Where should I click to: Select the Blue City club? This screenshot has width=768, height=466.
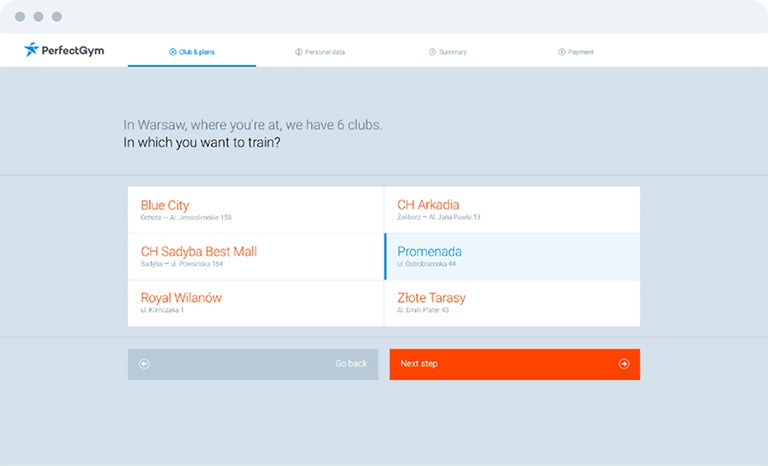(x=256, y=210)
